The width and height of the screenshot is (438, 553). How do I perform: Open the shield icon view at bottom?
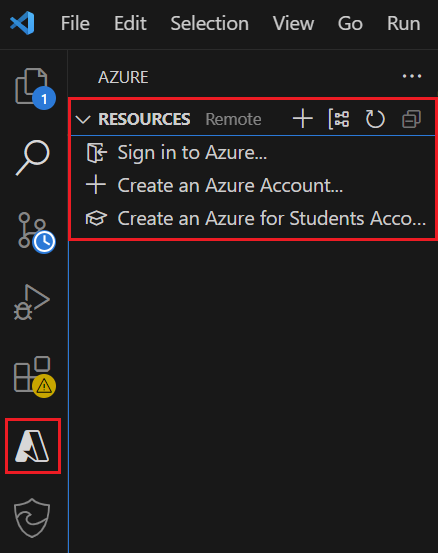[x=32, y=517]
